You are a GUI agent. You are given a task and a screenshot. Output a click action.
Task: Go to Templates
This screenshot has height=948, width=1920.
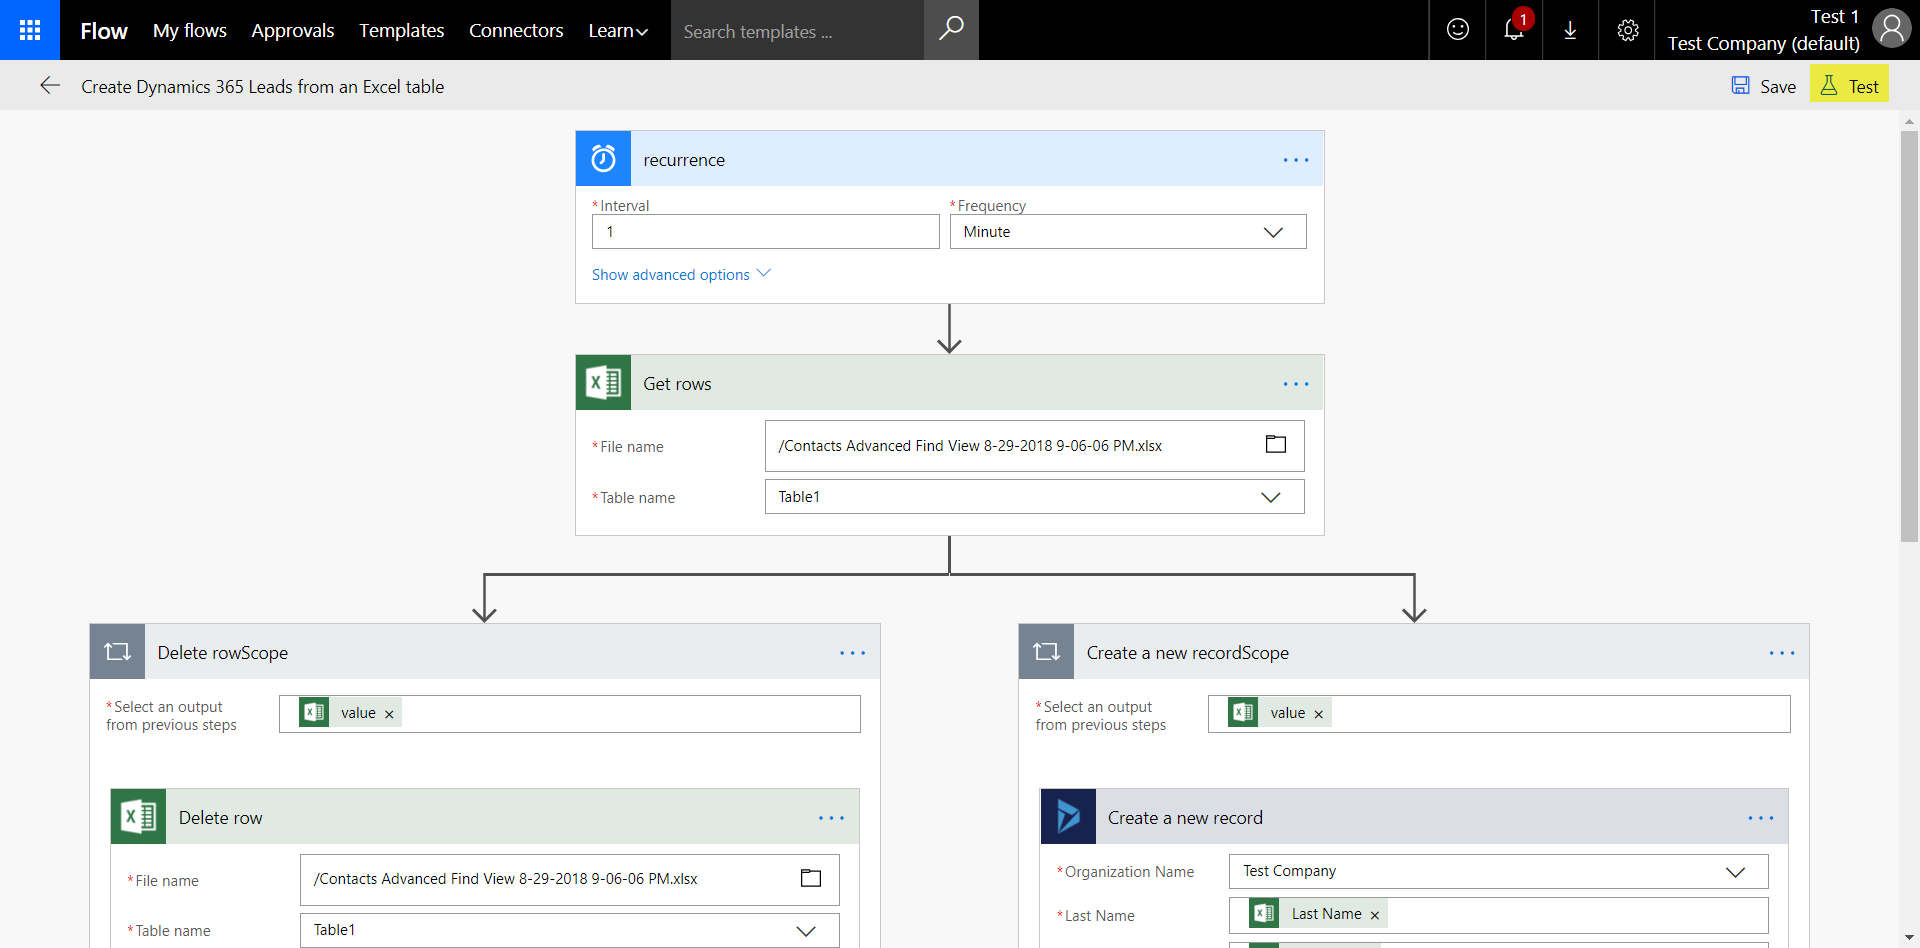[x=402, y=30]
